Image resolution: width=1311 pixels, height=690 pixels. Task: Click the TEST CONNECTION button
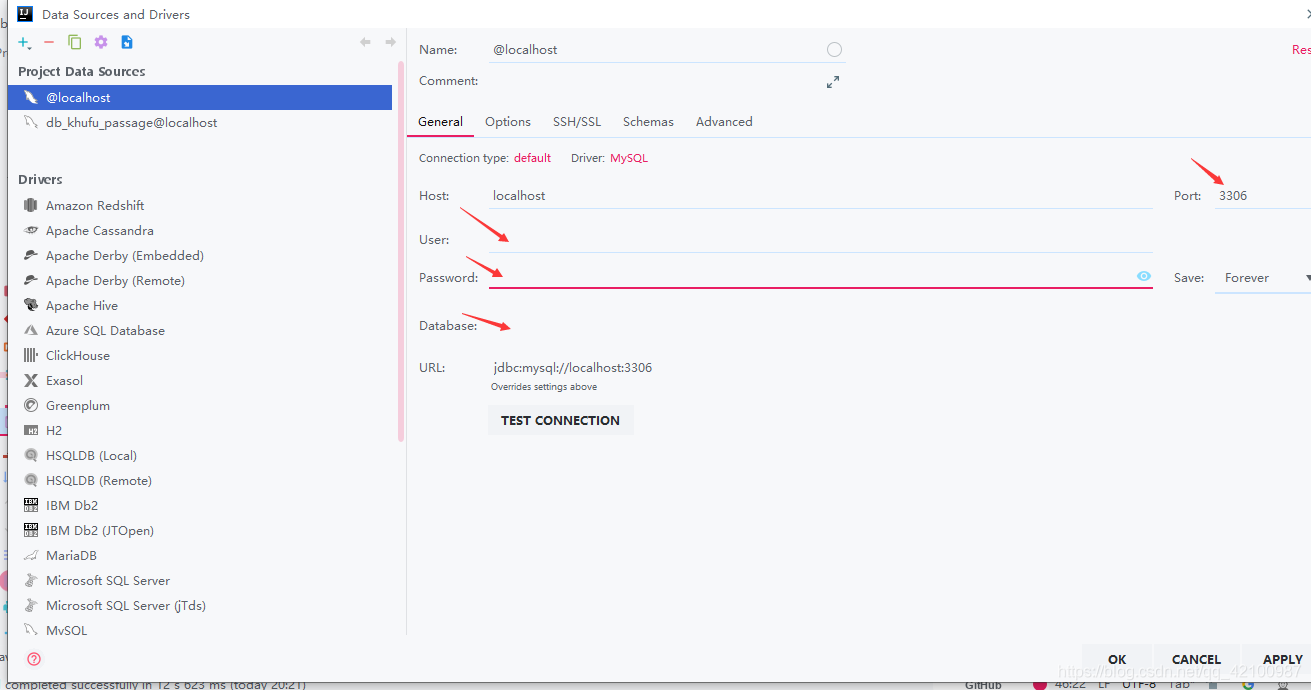pyautogui.click(x=561, y=420)
